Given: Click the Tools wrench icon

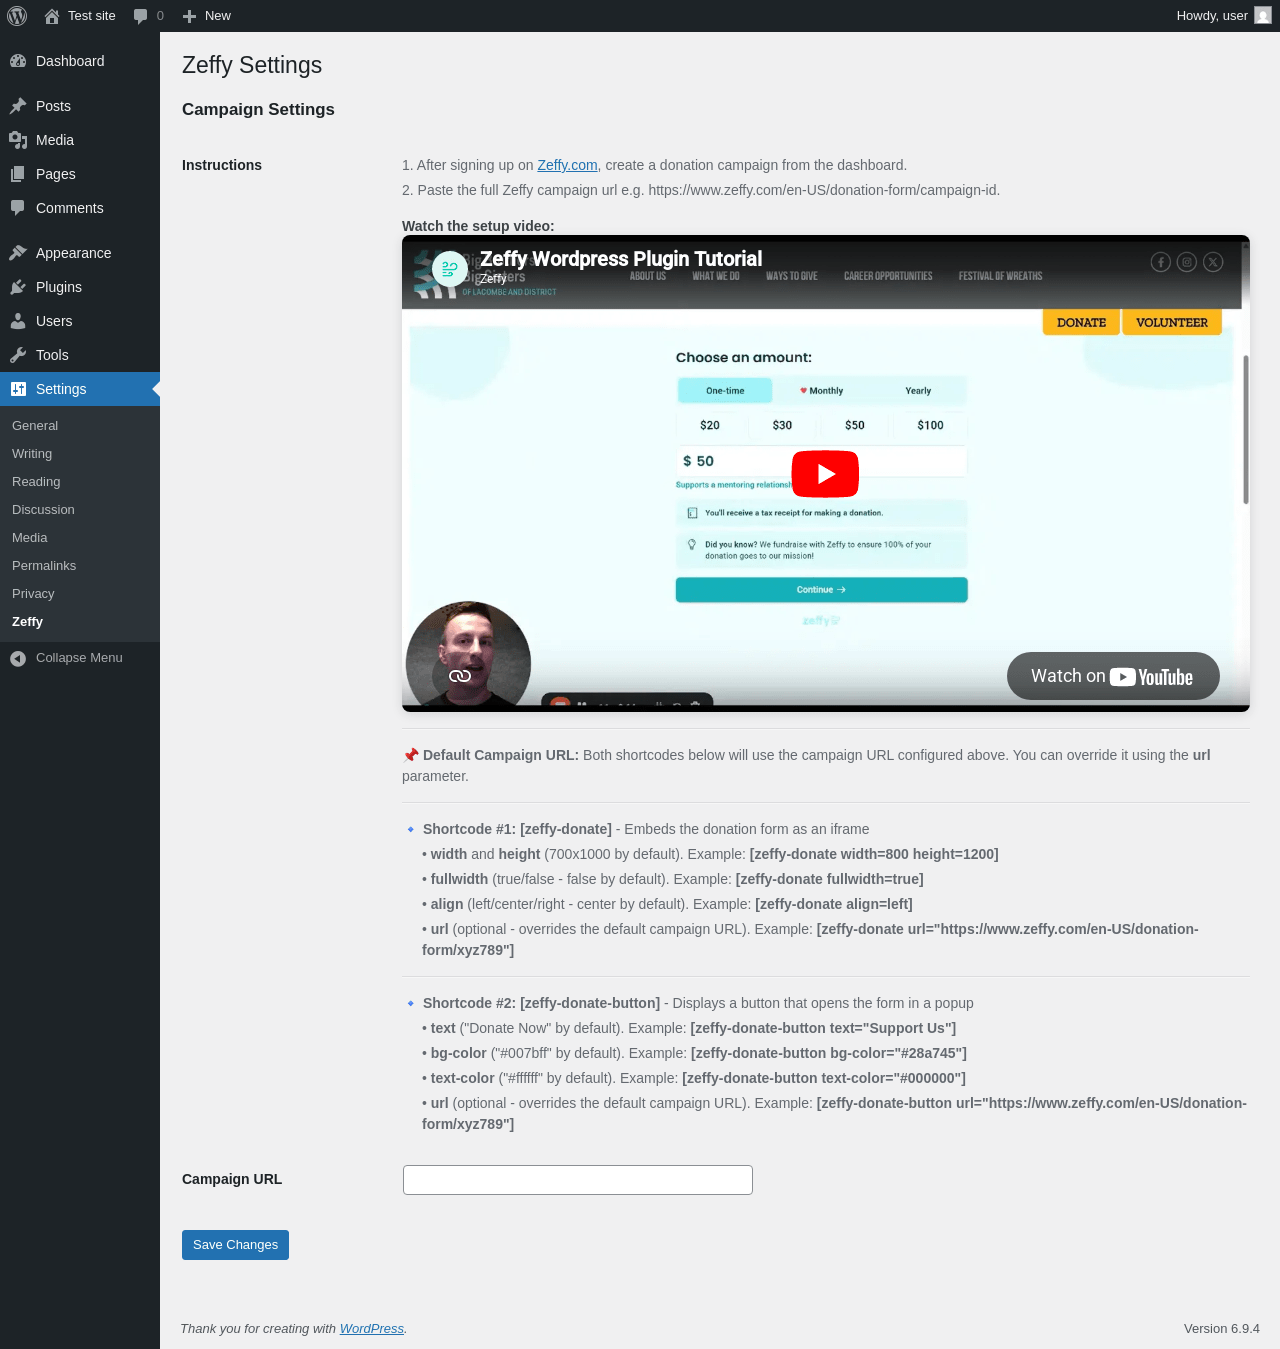Looking at the screenshot, I should click(18, 355).
